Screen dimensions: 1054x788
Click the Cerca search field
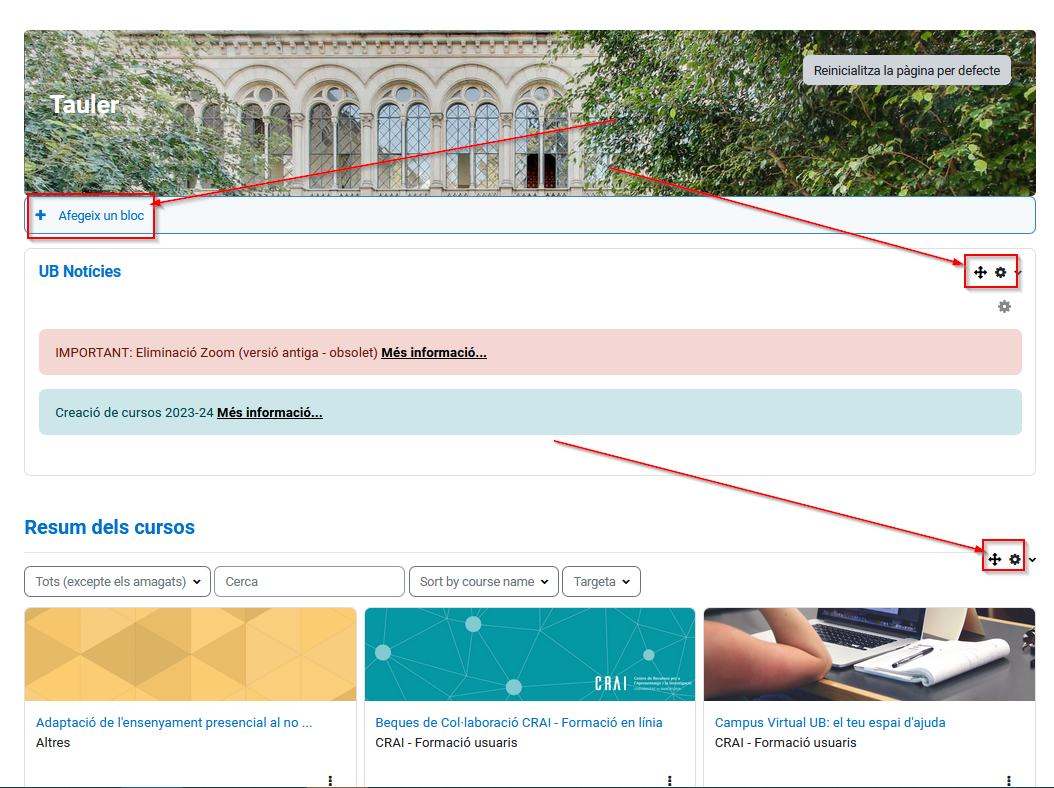click(309, 581)
